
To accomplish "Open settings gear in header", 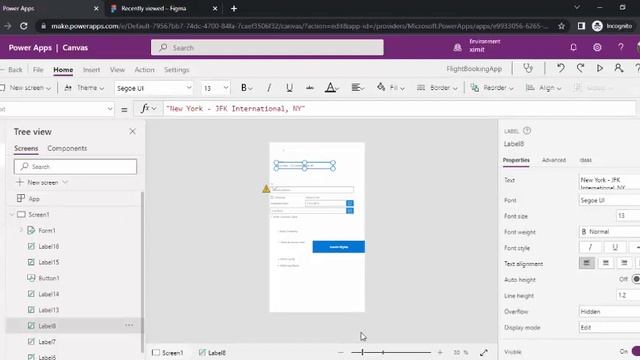I will point(597,47).
